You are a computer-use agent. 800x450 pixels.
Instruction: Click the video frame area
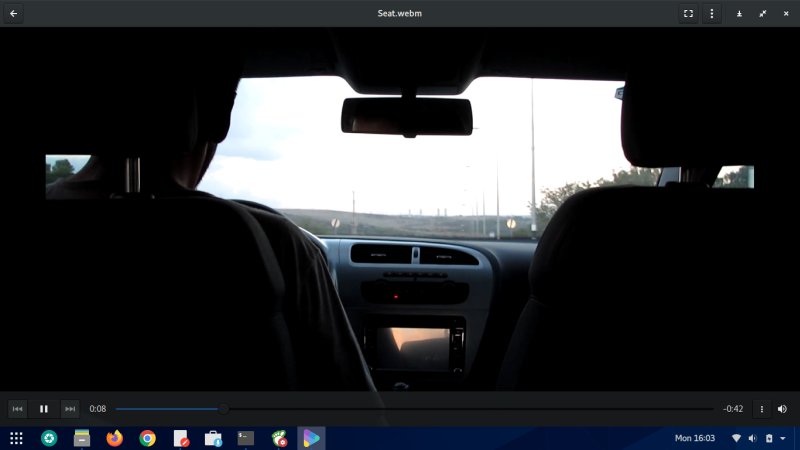[400, 209]
